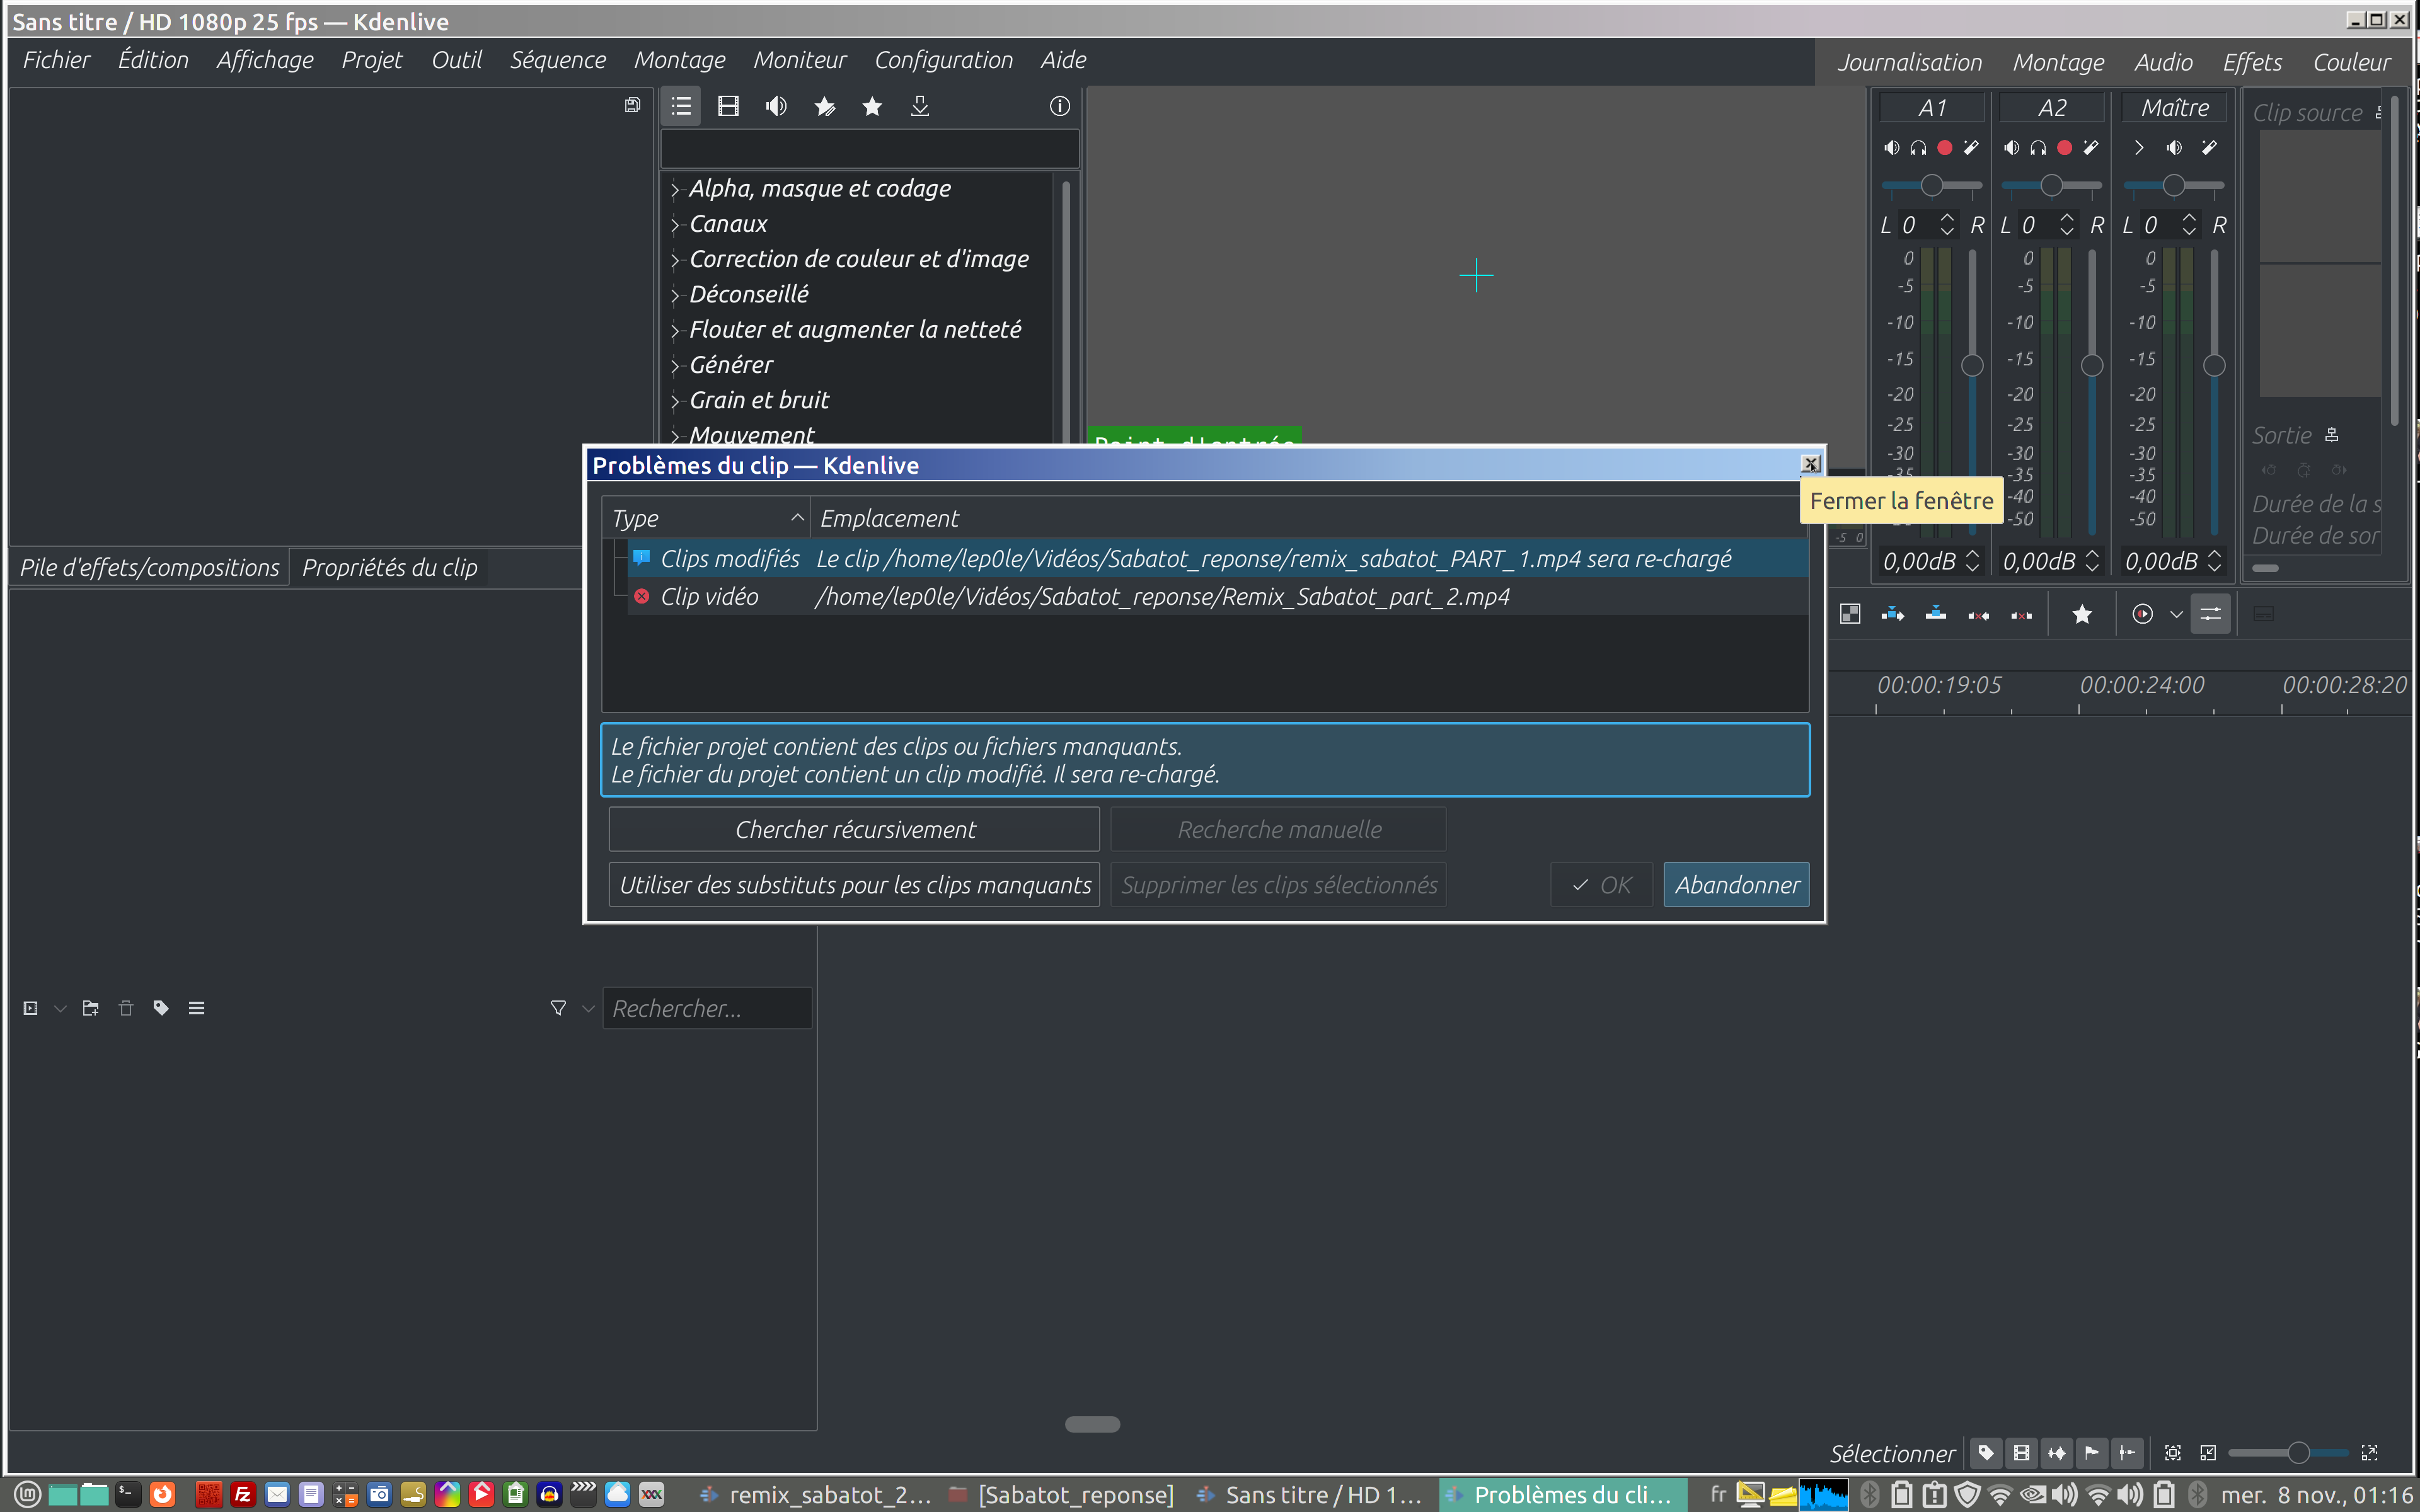The height and width of the screenshot is (1512, 2420).
Task: Click the timeline favorite effects star
Action: pos(2082,614)
